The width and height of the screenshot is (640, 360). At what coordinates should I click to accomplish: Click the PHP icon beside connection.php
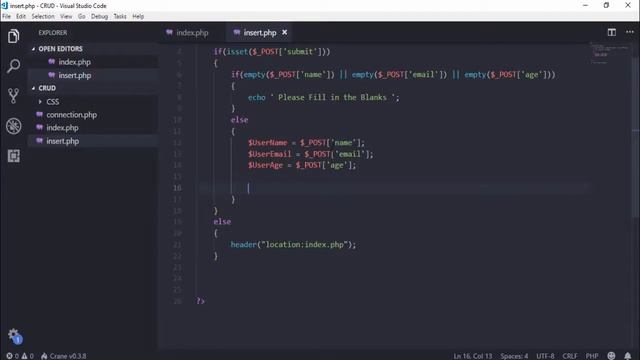coord(40,114)
